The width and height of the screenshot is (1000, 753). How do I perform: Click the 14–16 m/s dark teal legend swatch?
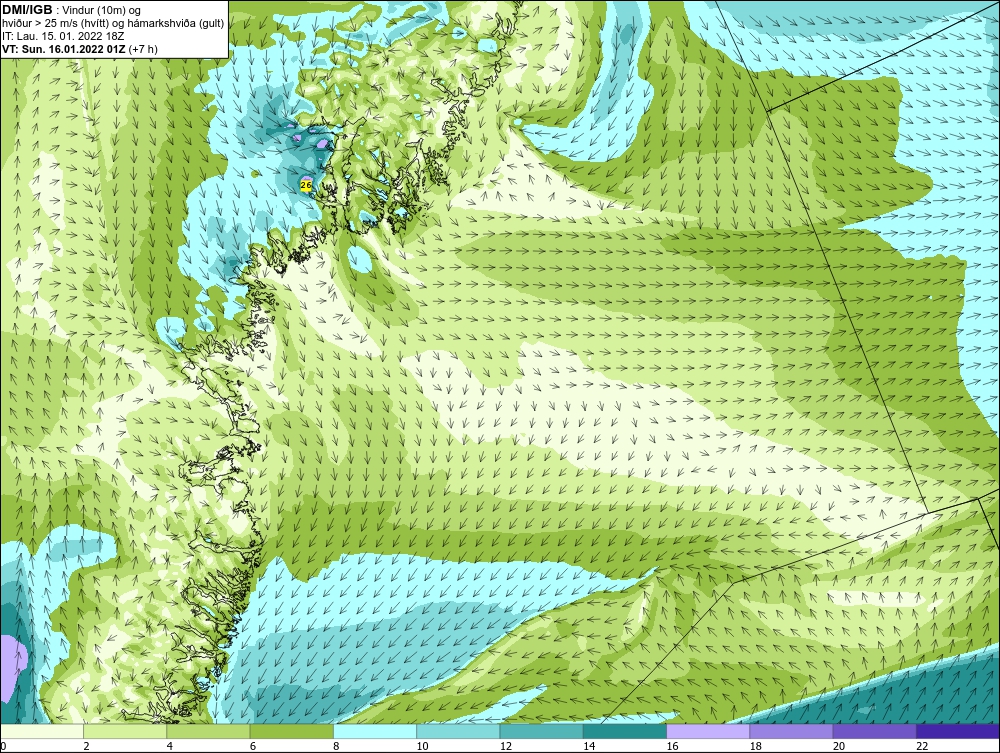[625, 731]
